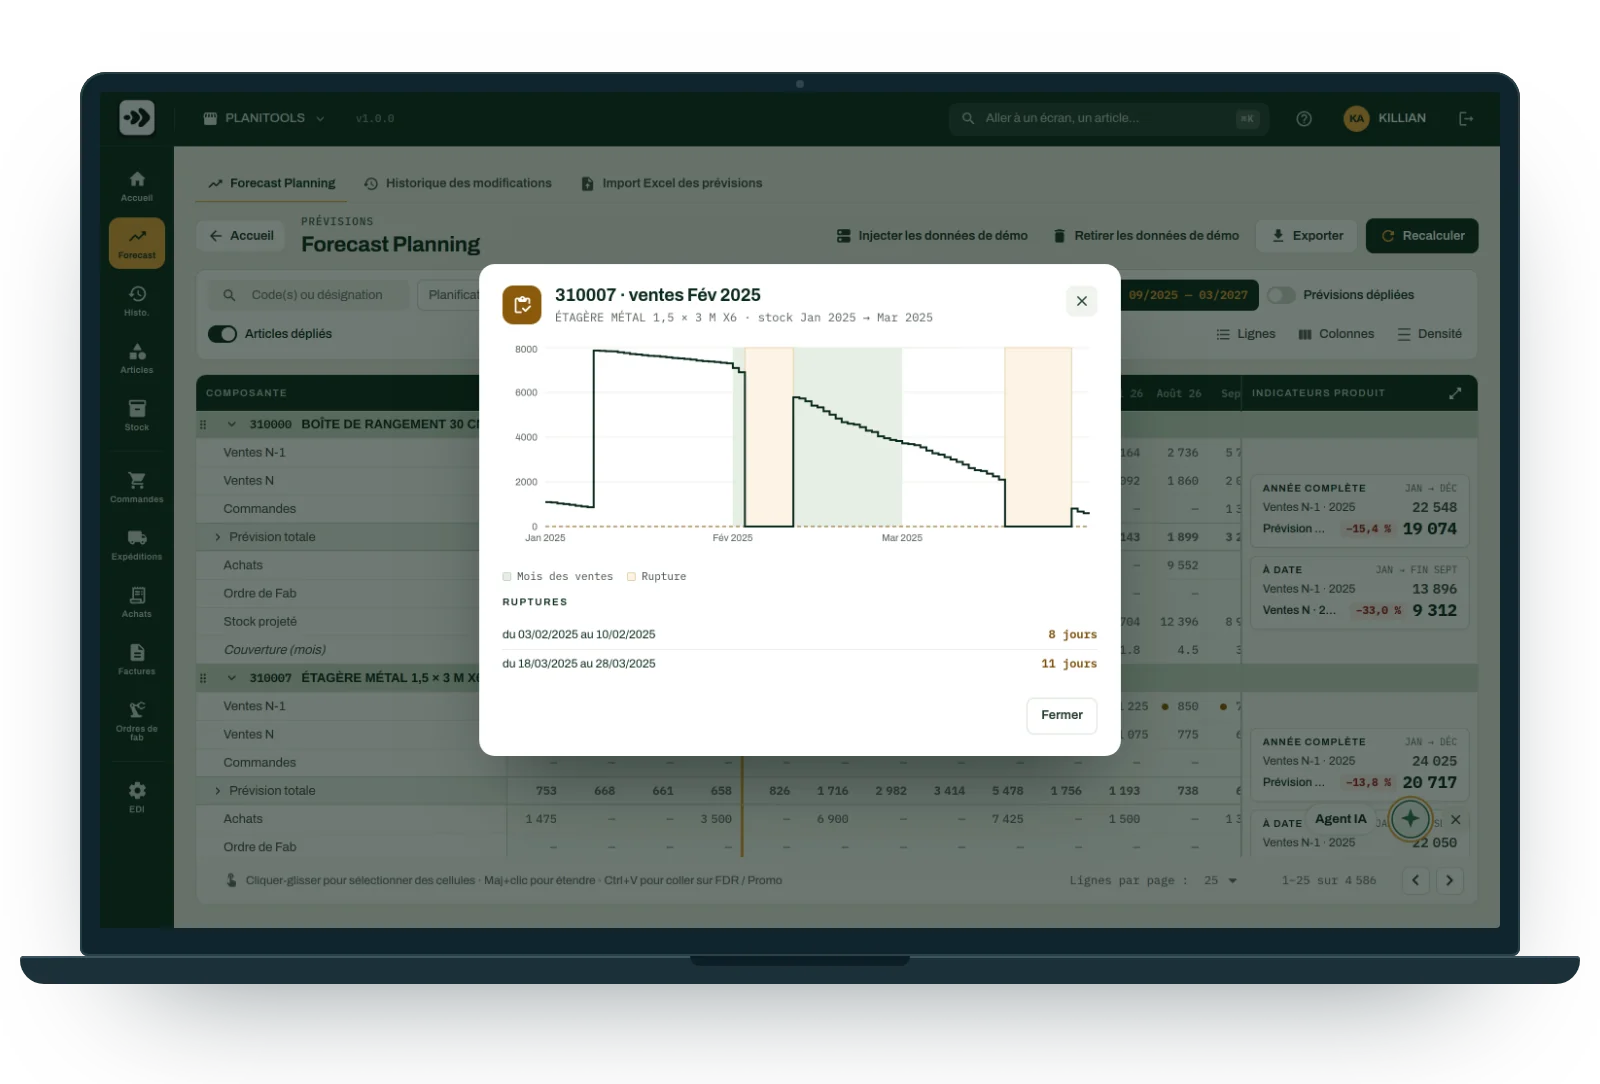This screenshot has width=1600, height=1084.
Task: Open Accueil in the left sidebar
Action: pos(137,186)
